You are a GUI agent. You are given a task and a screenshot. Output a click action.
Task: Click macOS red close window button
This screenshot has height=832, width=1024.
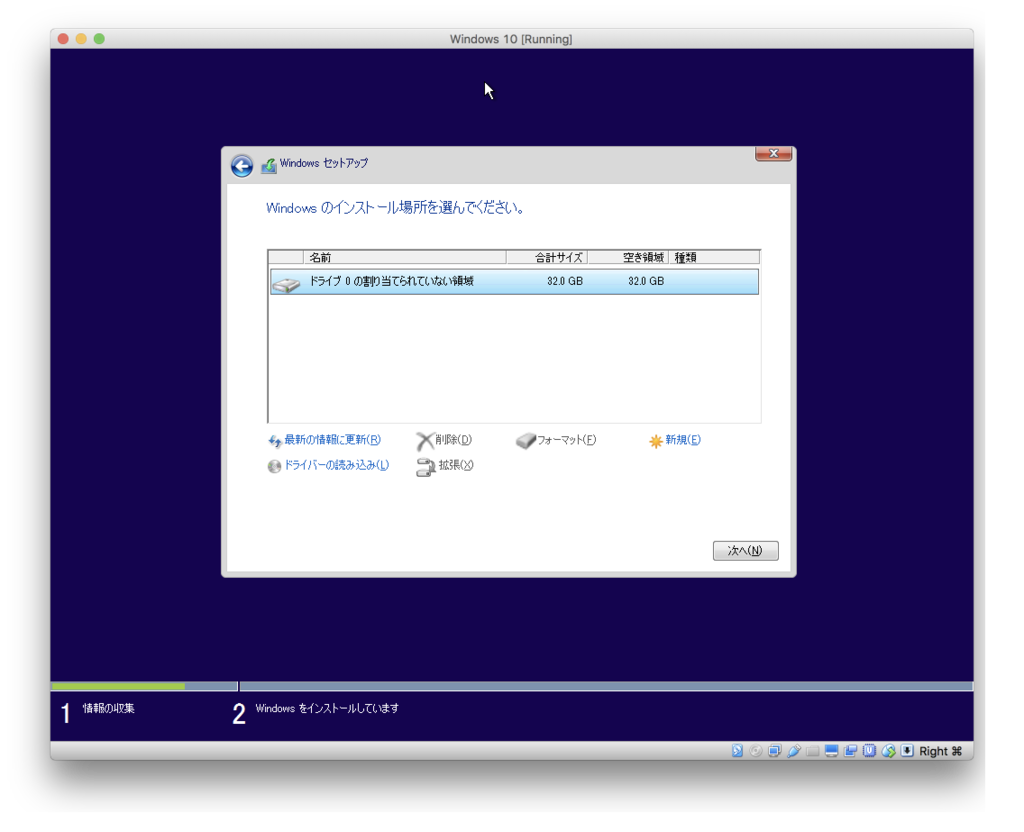(x=63, y=39)
